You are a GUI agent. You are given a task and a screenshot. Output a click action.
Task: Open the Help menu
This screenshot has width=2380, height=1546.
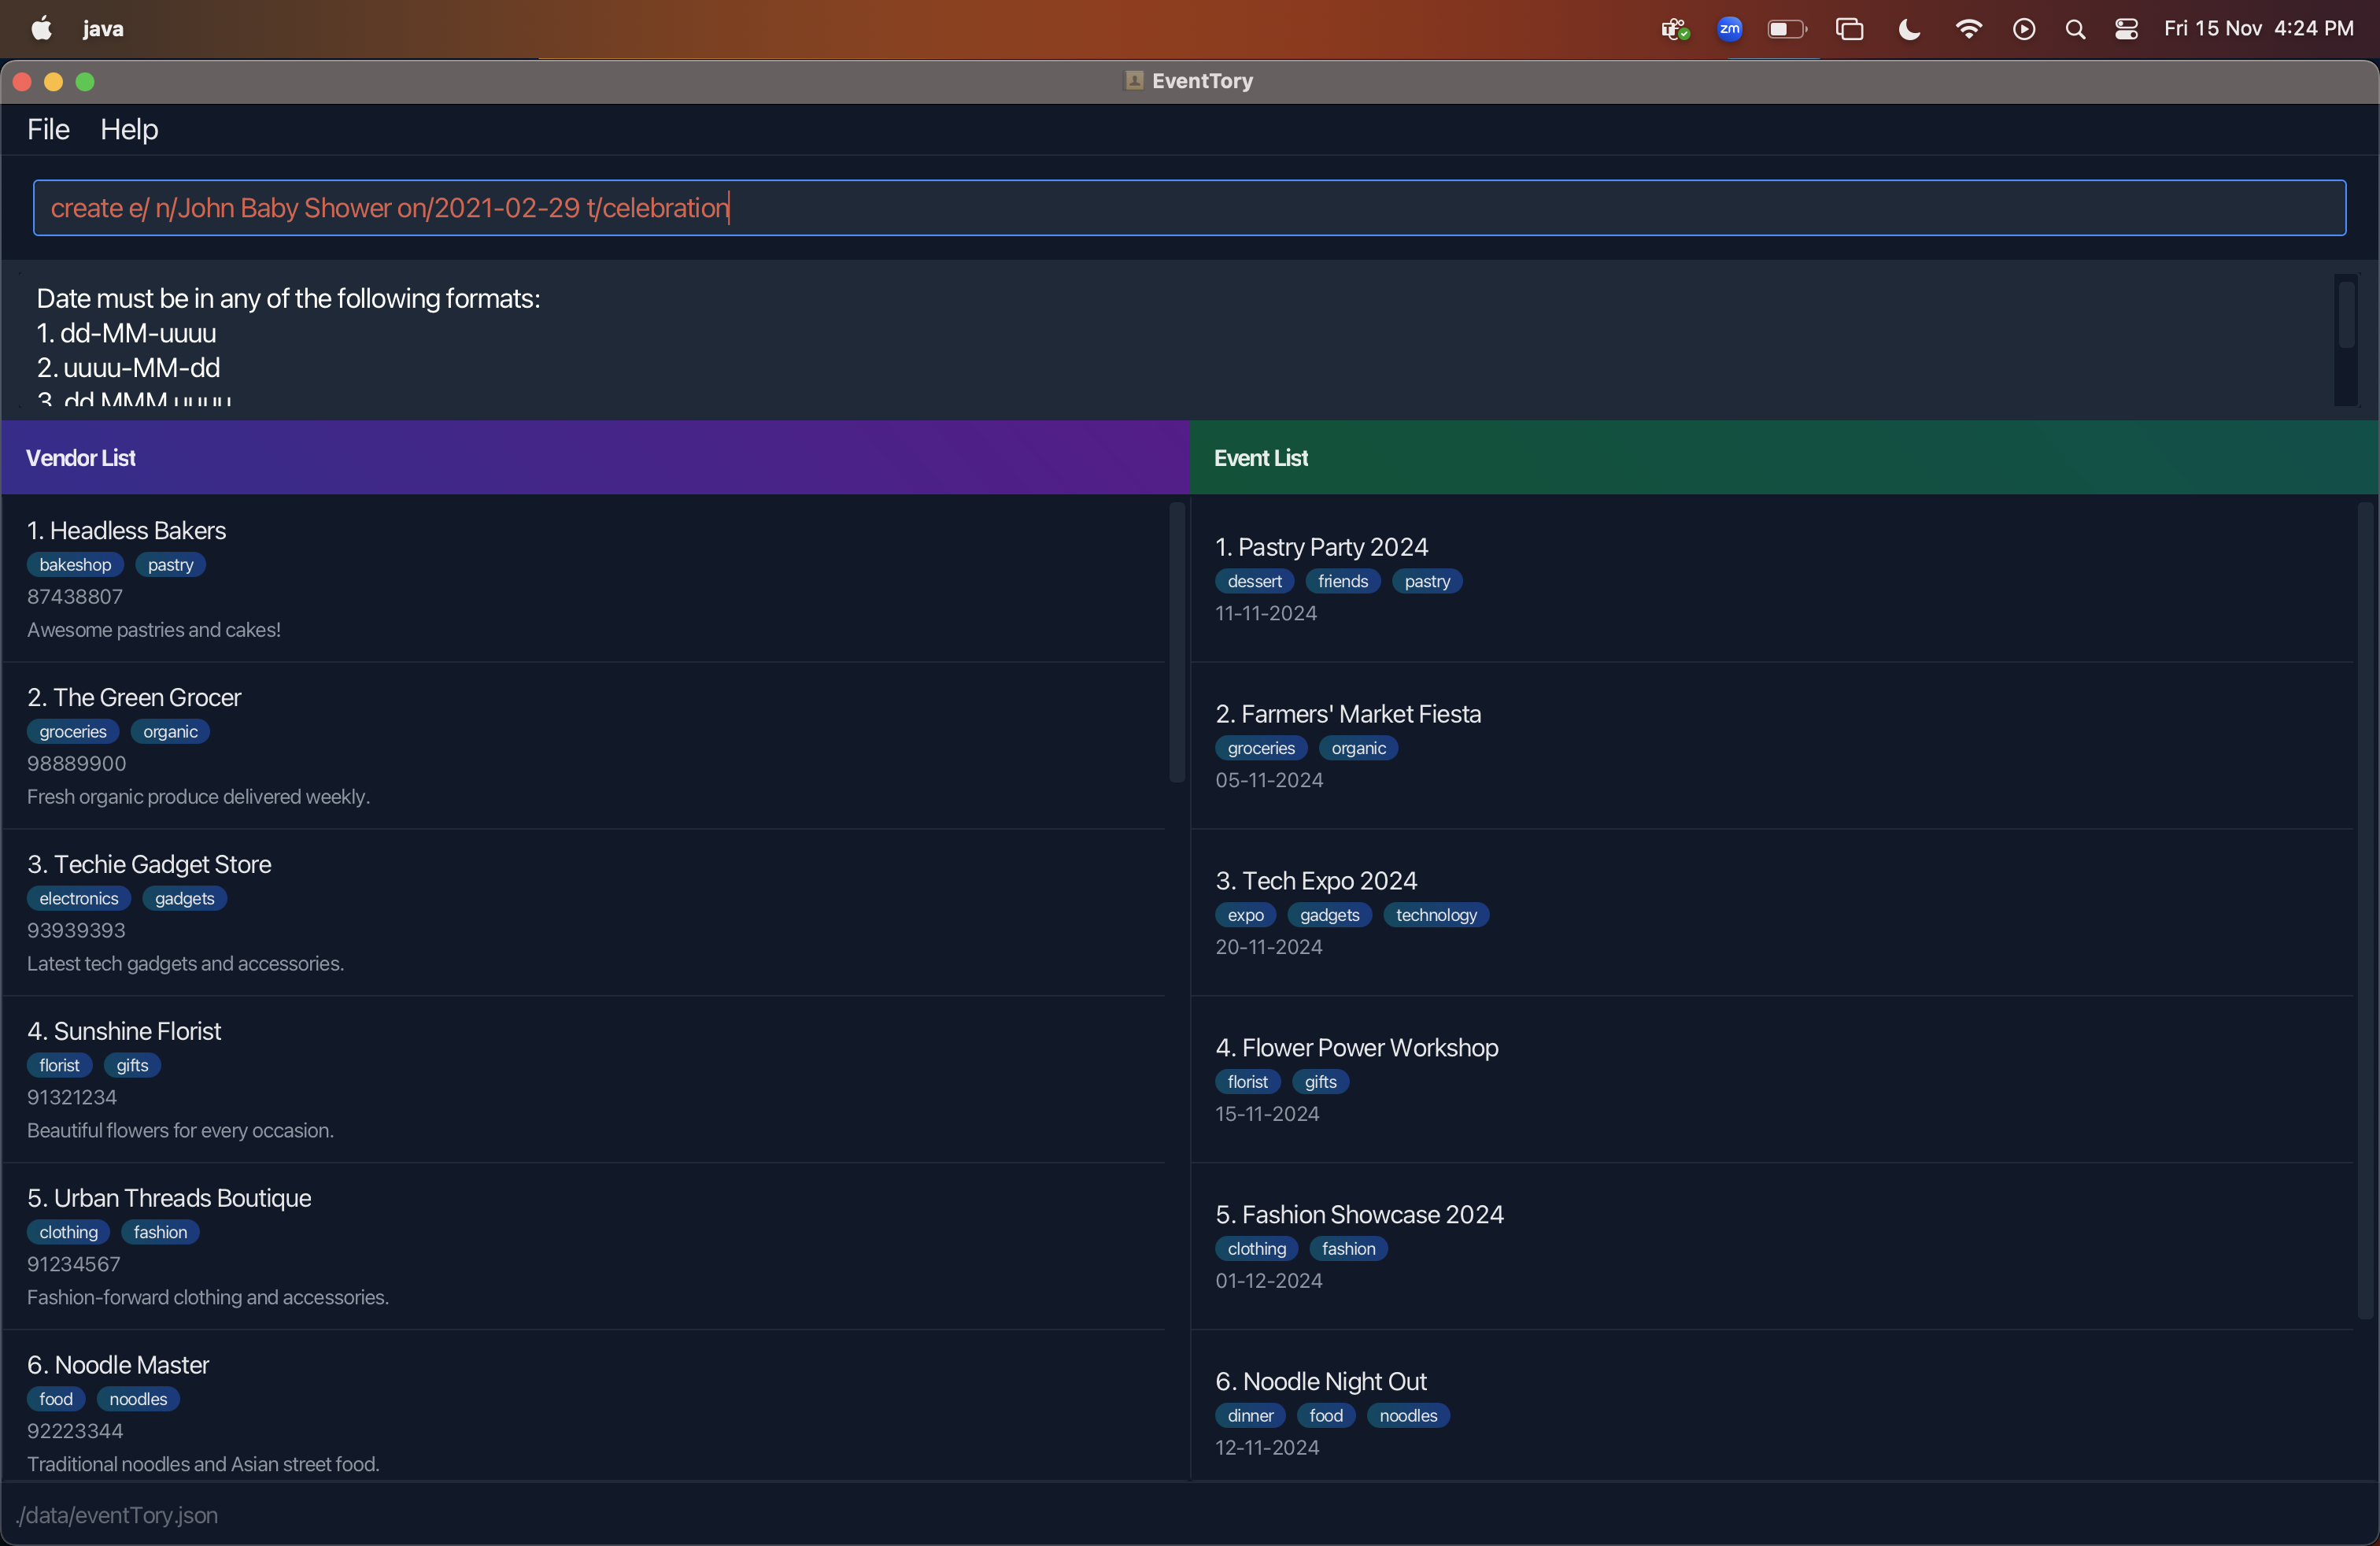[x=129, y=129]
